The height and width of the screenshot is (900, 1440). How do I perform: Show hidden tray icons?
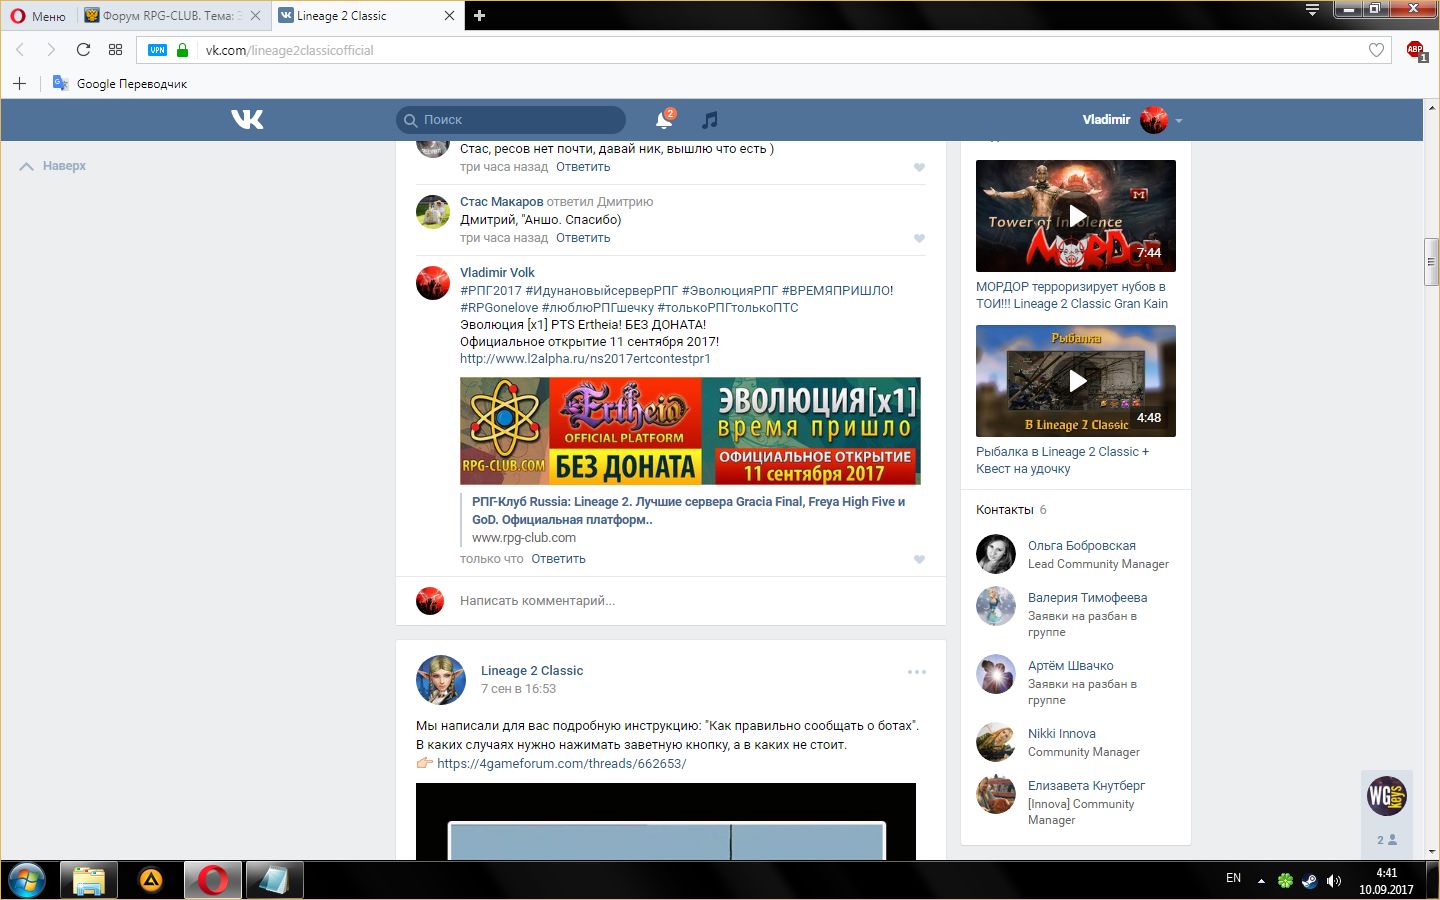1261,881
